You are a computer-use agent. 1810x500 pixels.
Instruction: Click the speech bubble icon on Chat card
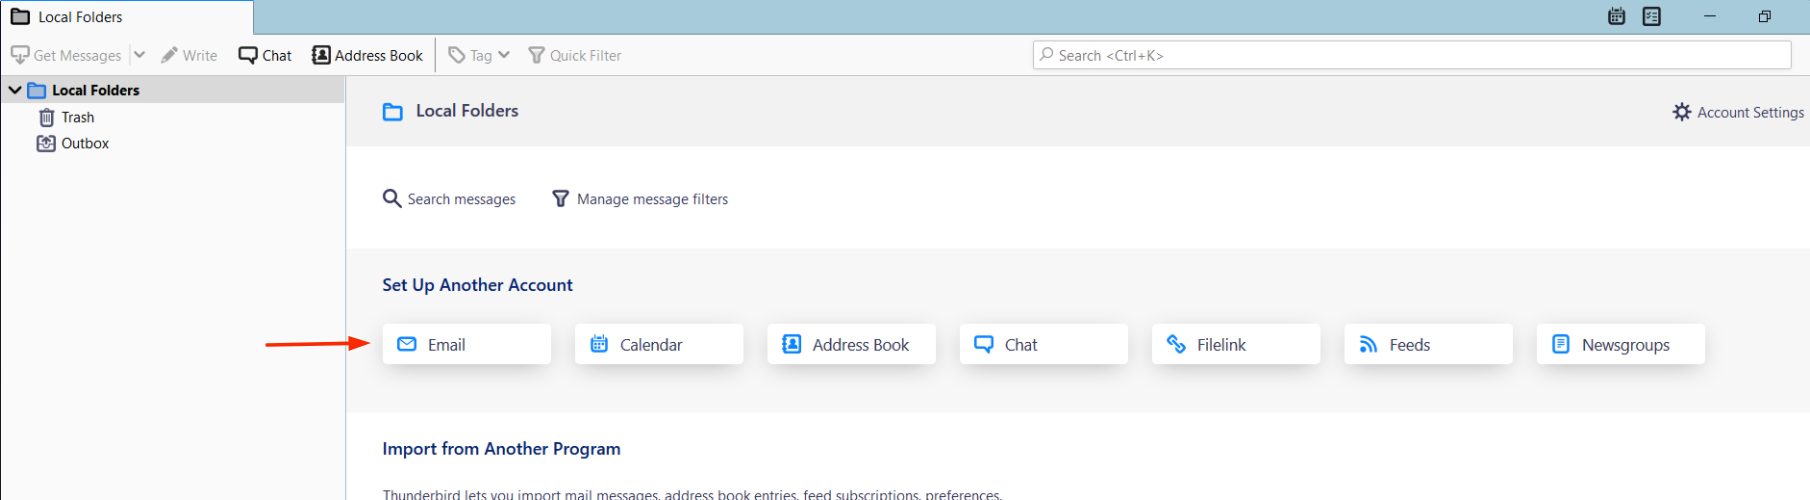point(984,344)
